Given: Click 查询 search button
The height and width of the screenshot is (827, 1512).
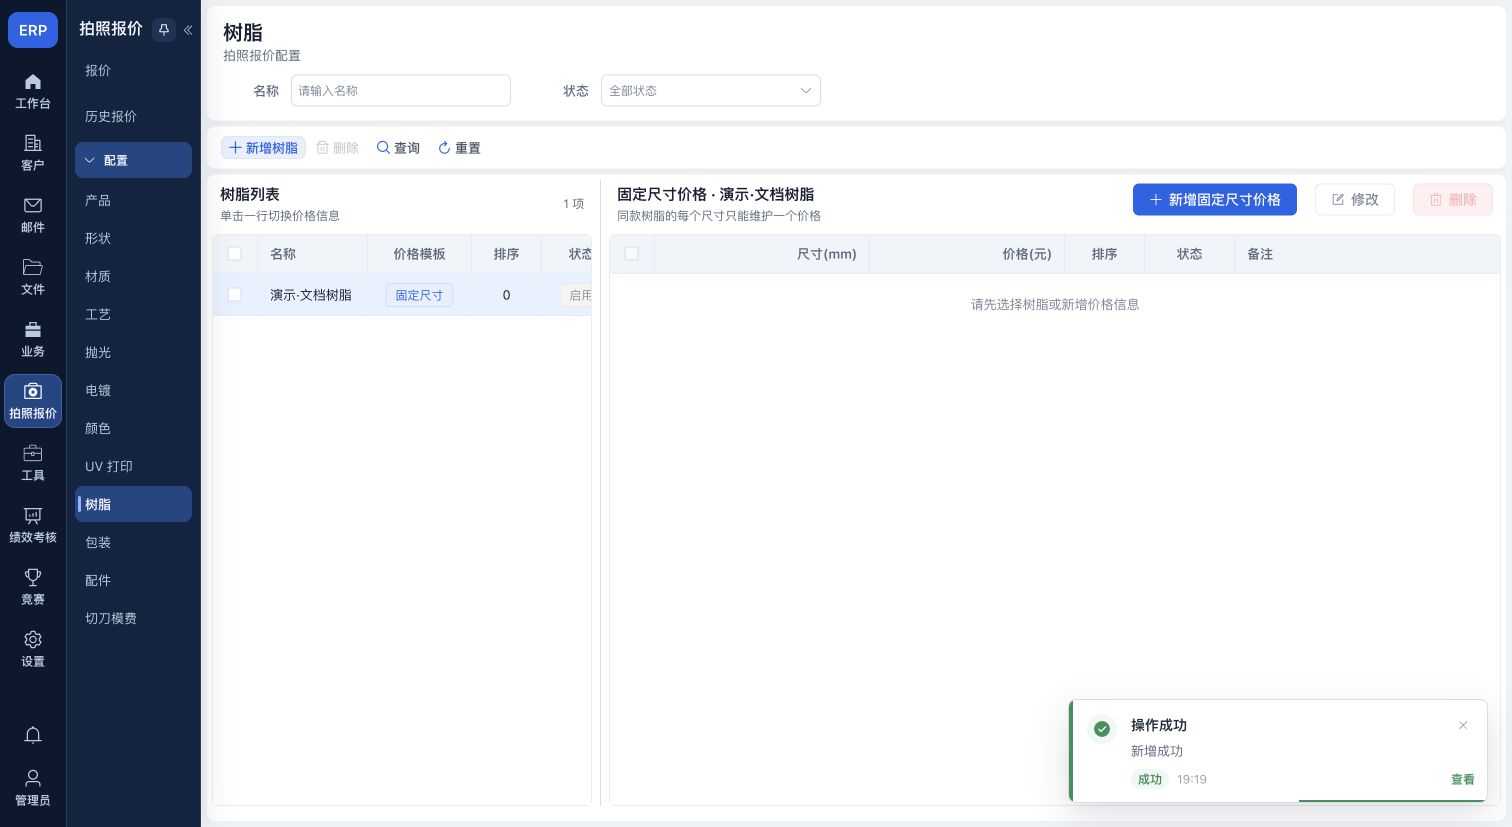Looking at the screenshot, I should [x=398, y=148].
